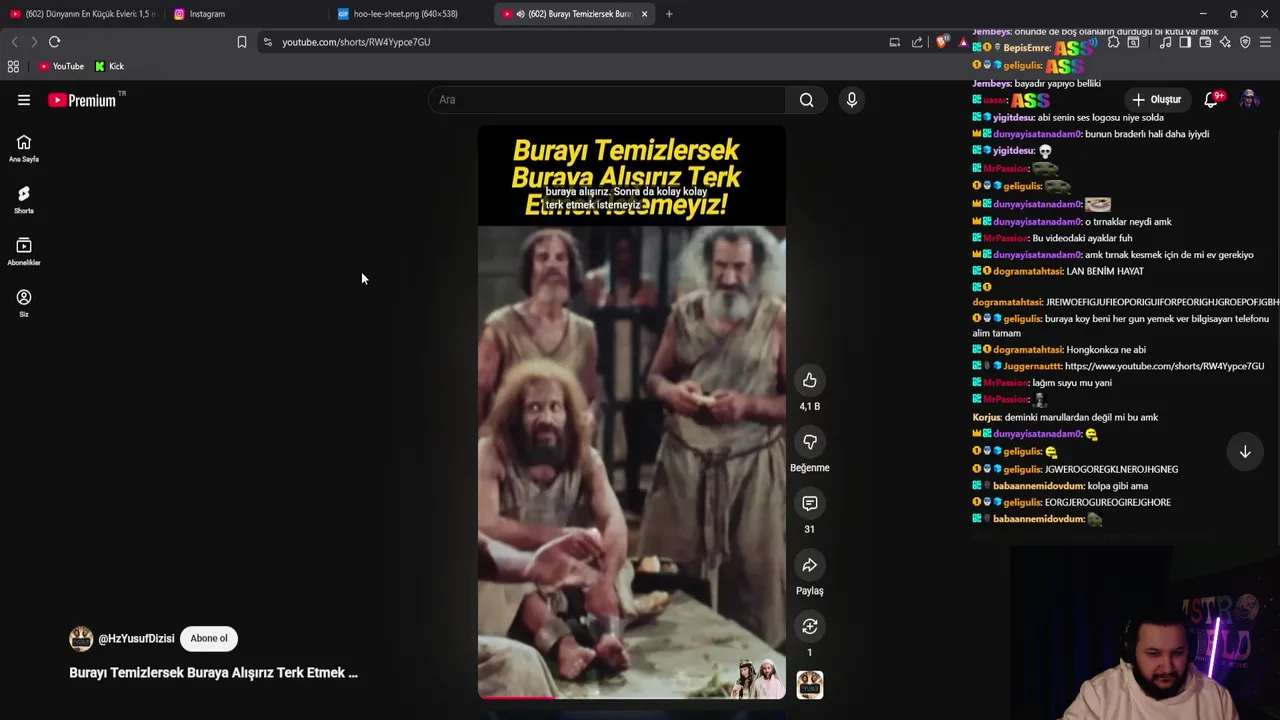Viewport: 1280px width, 720px height.
Task: Open the @HzYusufDizisi channel name
Action: 136,638
